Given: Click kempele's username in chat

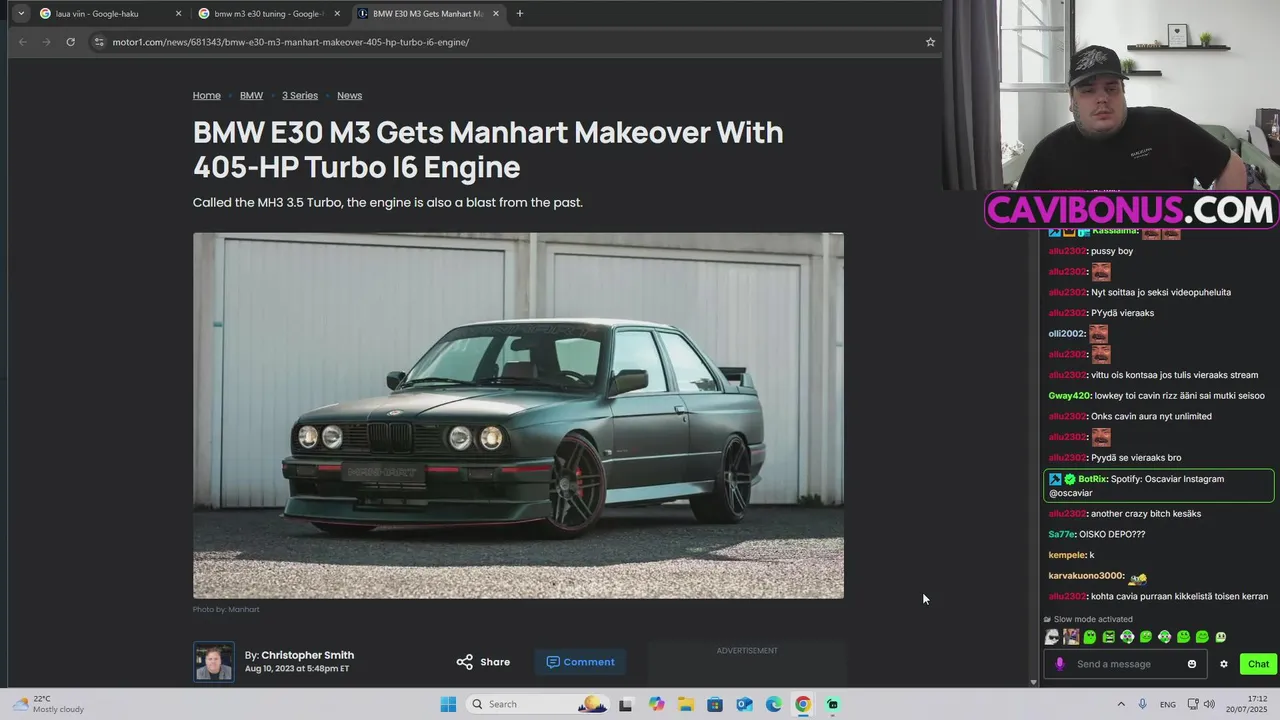Looking at the screenshot, I should [1067, 555].
